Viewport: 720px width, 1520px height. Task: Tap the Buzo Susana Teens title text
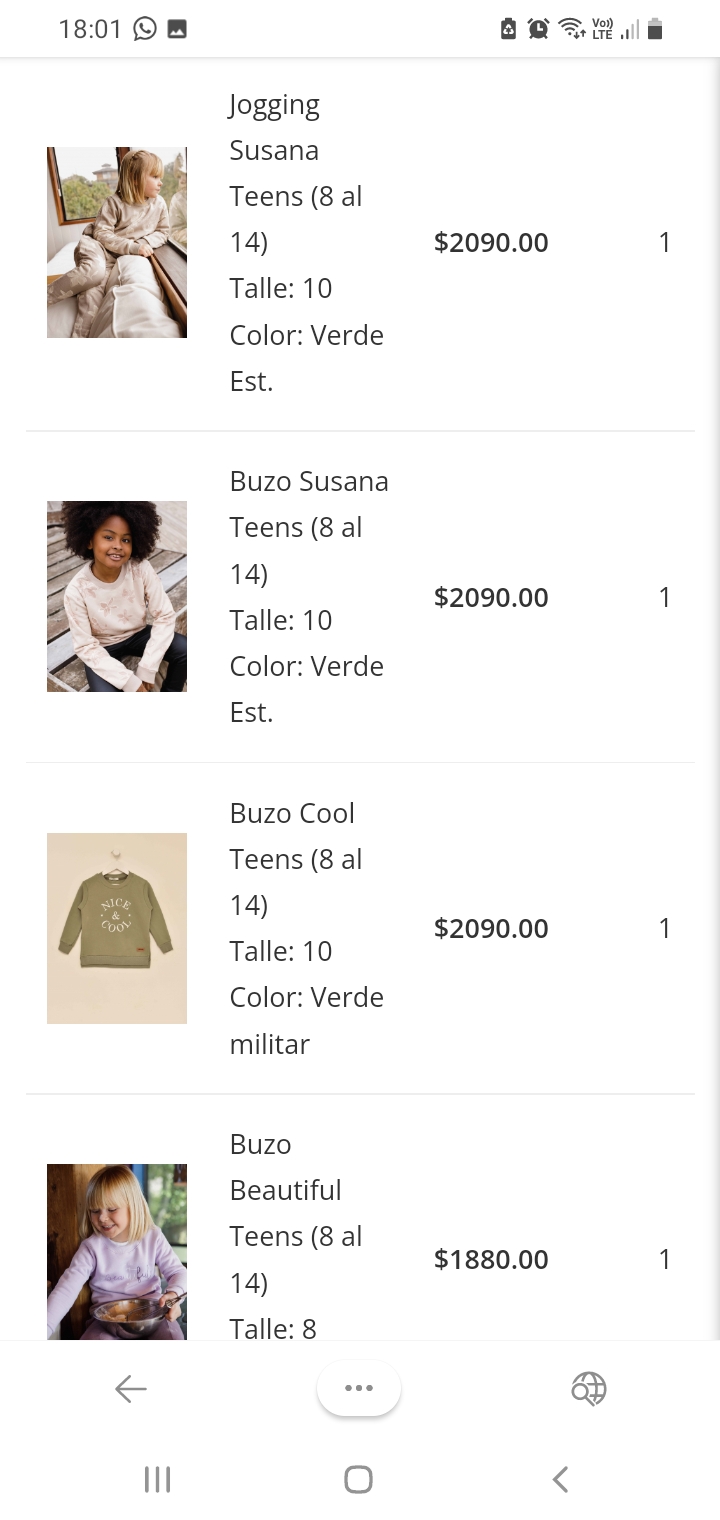click(x=308, y=527)
